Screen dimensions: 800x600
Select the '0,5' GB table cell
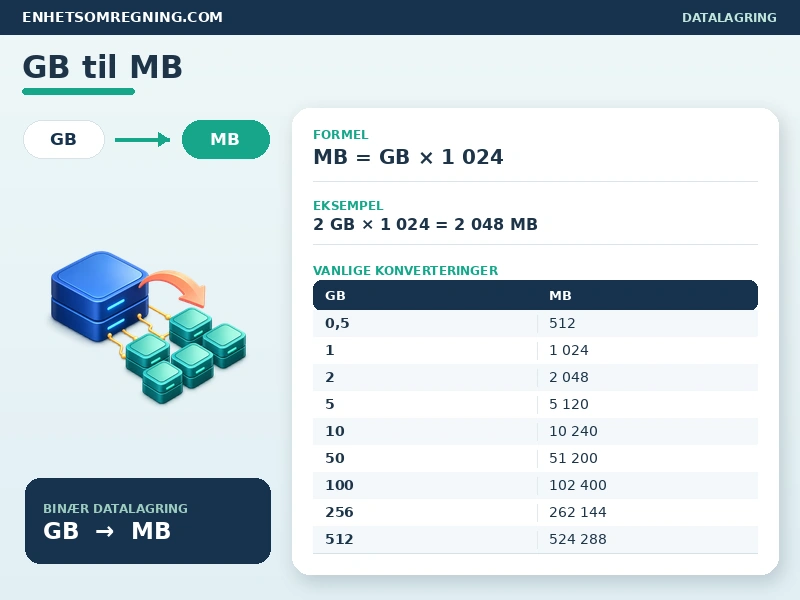(337, 323)
